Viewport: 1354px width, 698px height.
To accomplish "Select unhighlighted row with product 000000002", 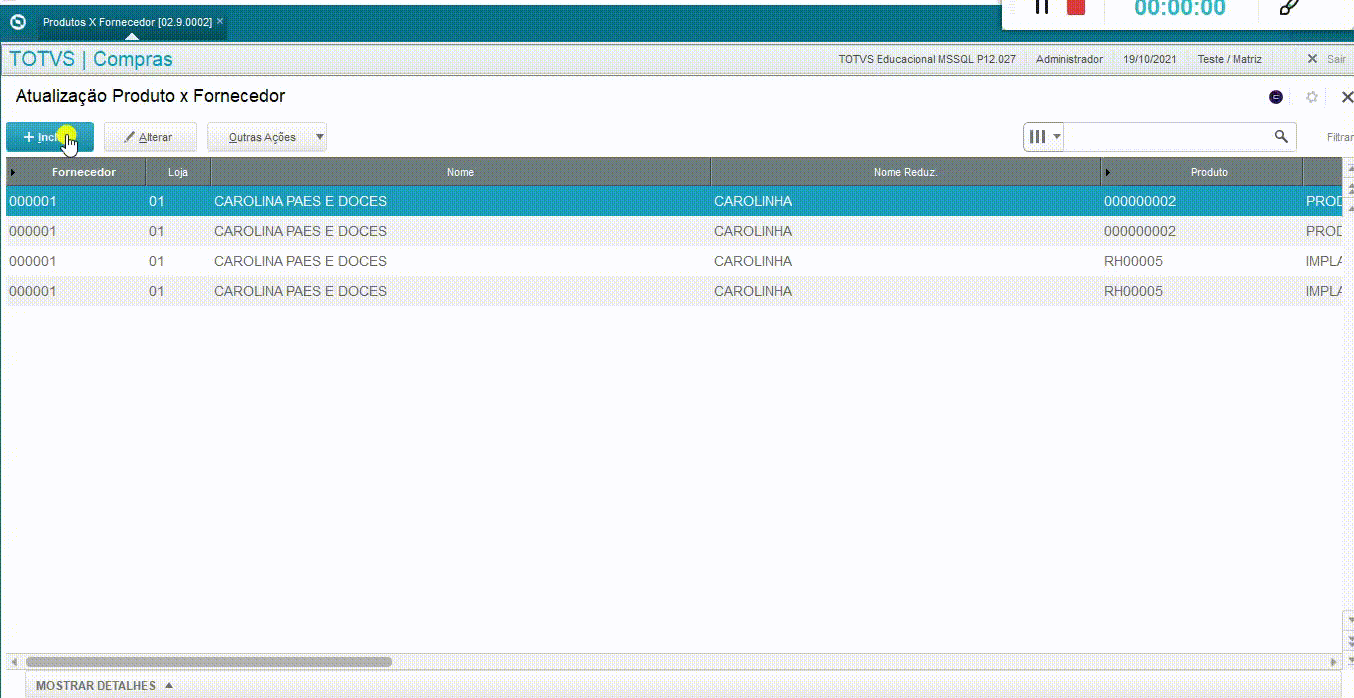I will tap(674, 231).
